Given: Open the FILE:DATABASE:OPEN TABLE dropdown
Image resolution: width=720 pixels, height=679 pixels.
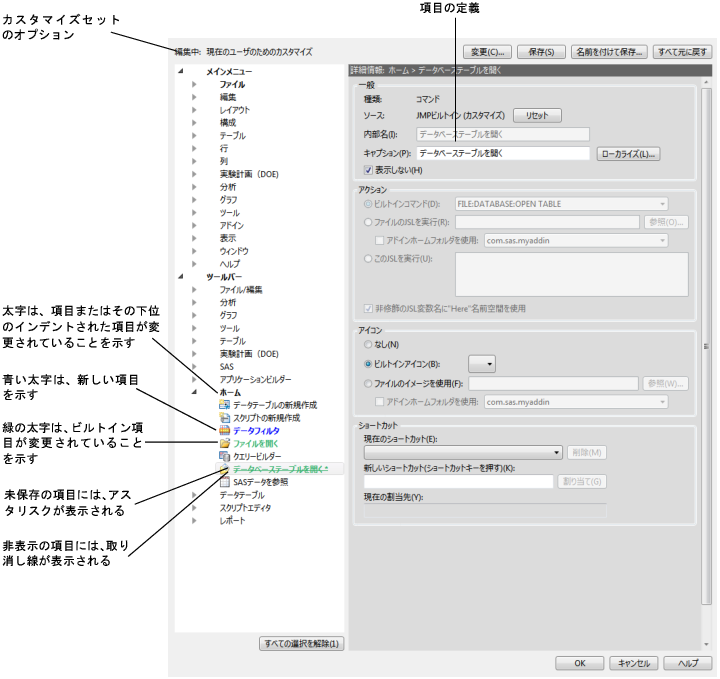Looking at the screenshot, I should (562, 204).
